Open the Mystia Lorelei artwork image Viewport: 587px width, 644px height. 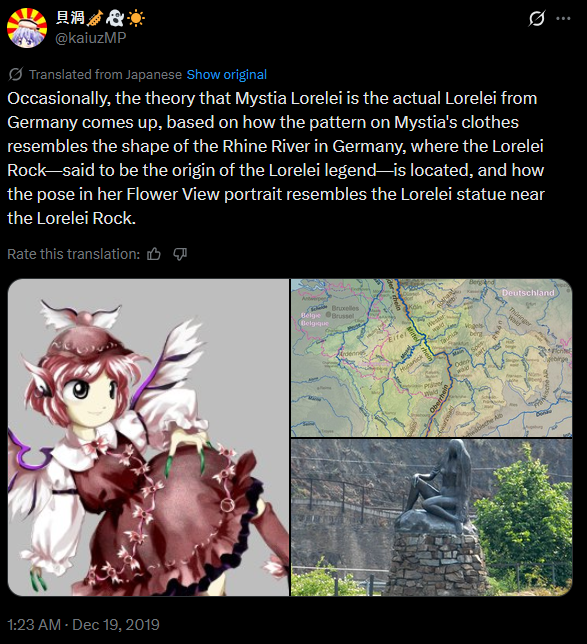[148, 437]
